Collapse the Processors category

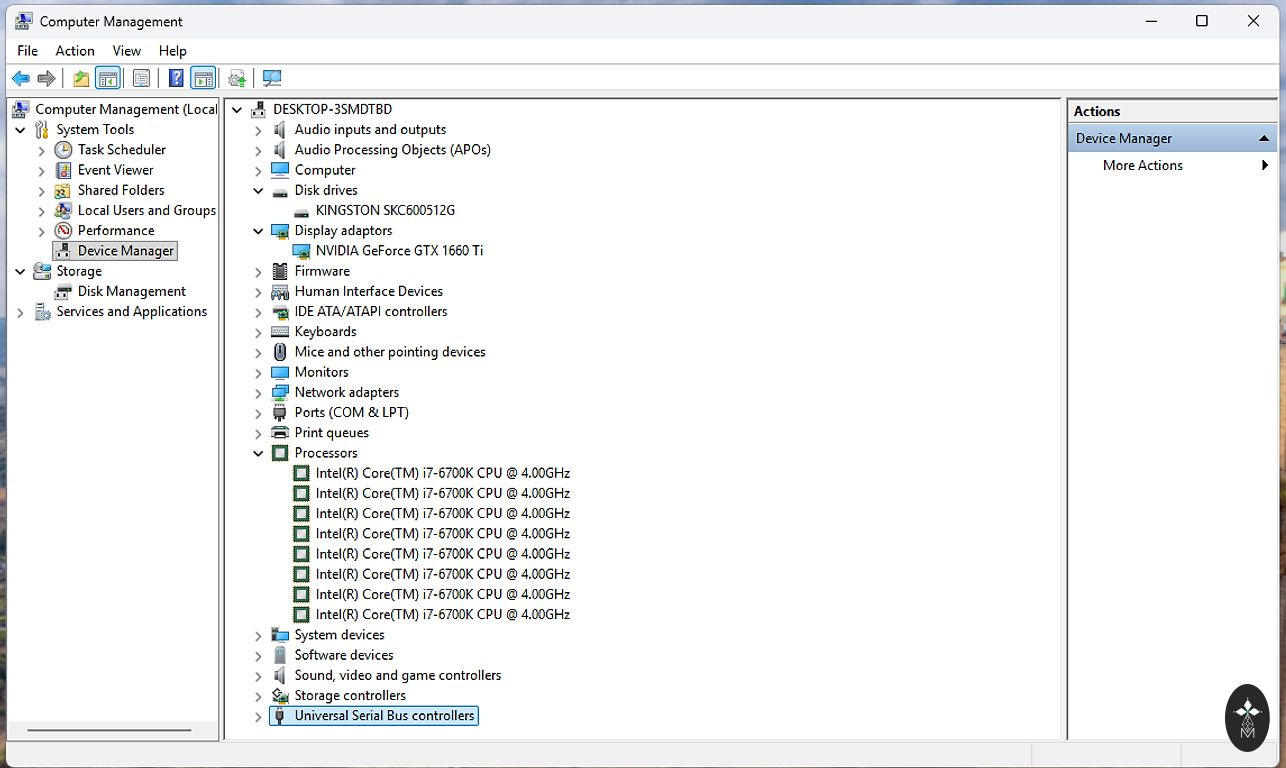pos(258,454)
